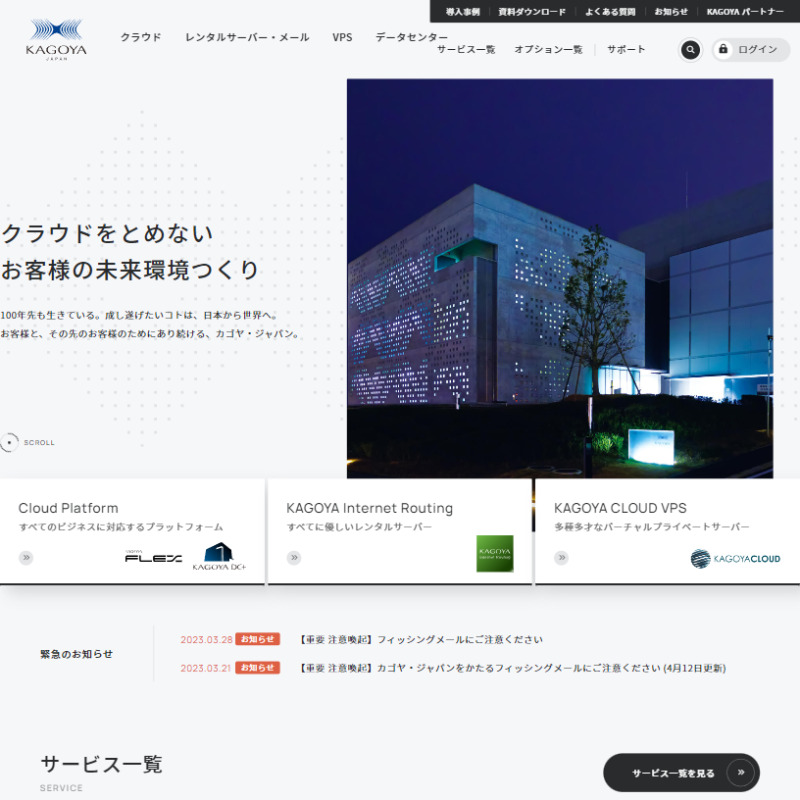Viewport: 800px width, 800px height.
Task: Click the KAGOYA DC+ building logo
Action: pyautogui.click(x=219, y=556)
